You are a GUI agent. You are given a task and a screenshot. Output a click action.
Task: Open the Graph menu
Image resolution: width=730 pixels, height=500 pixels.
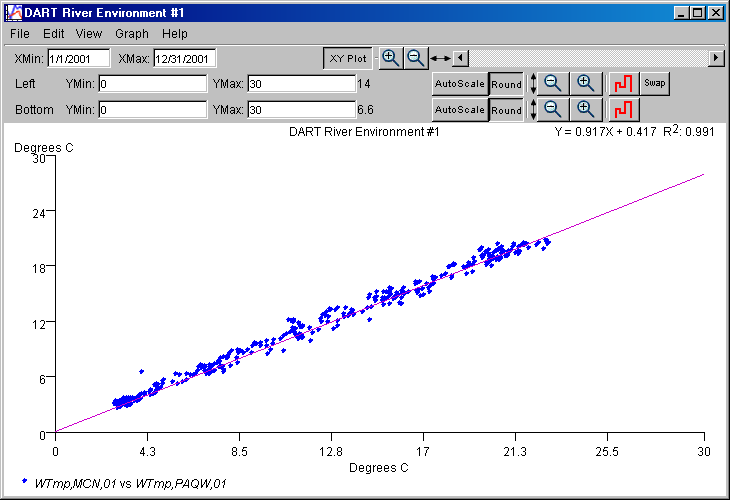pyautogui.click(x=132, y=34)
